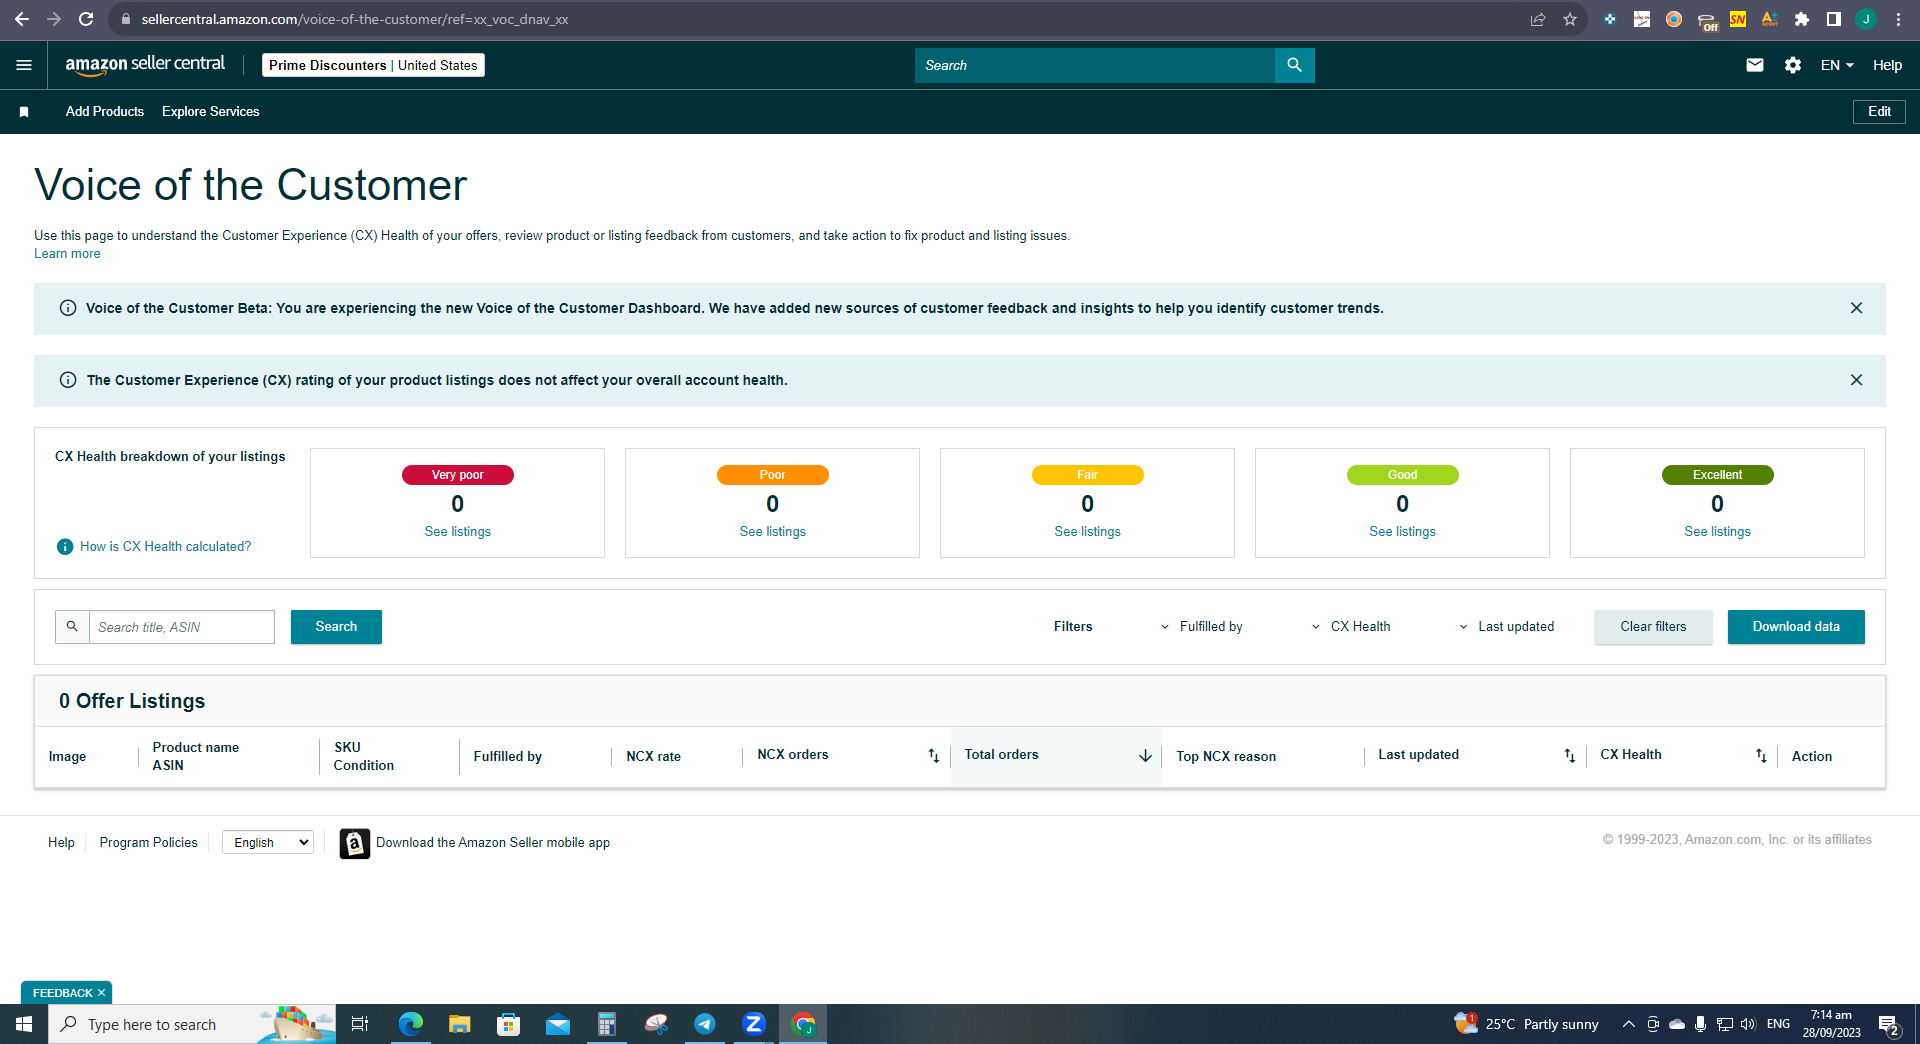Open the Windows Start menu
The height and width of the screenshot is (1044, 1920).
[24, 1024]
